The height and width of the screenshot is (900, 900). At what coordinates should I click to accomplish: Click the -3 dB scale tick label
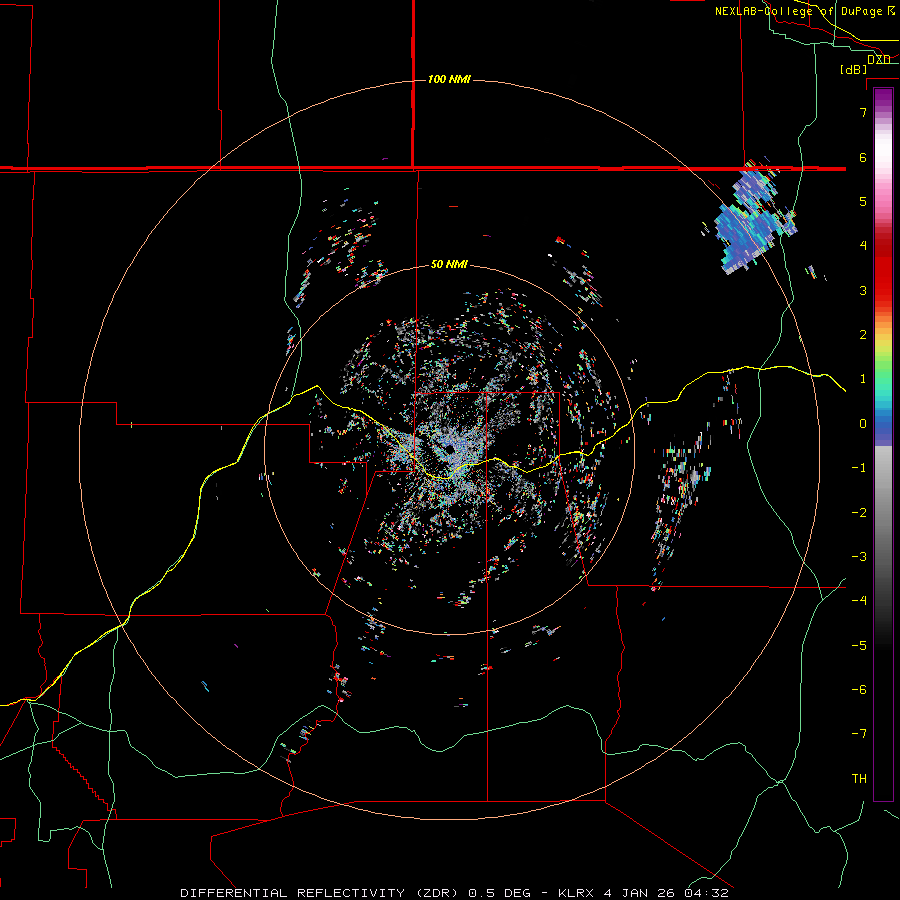tap(859, 557)
